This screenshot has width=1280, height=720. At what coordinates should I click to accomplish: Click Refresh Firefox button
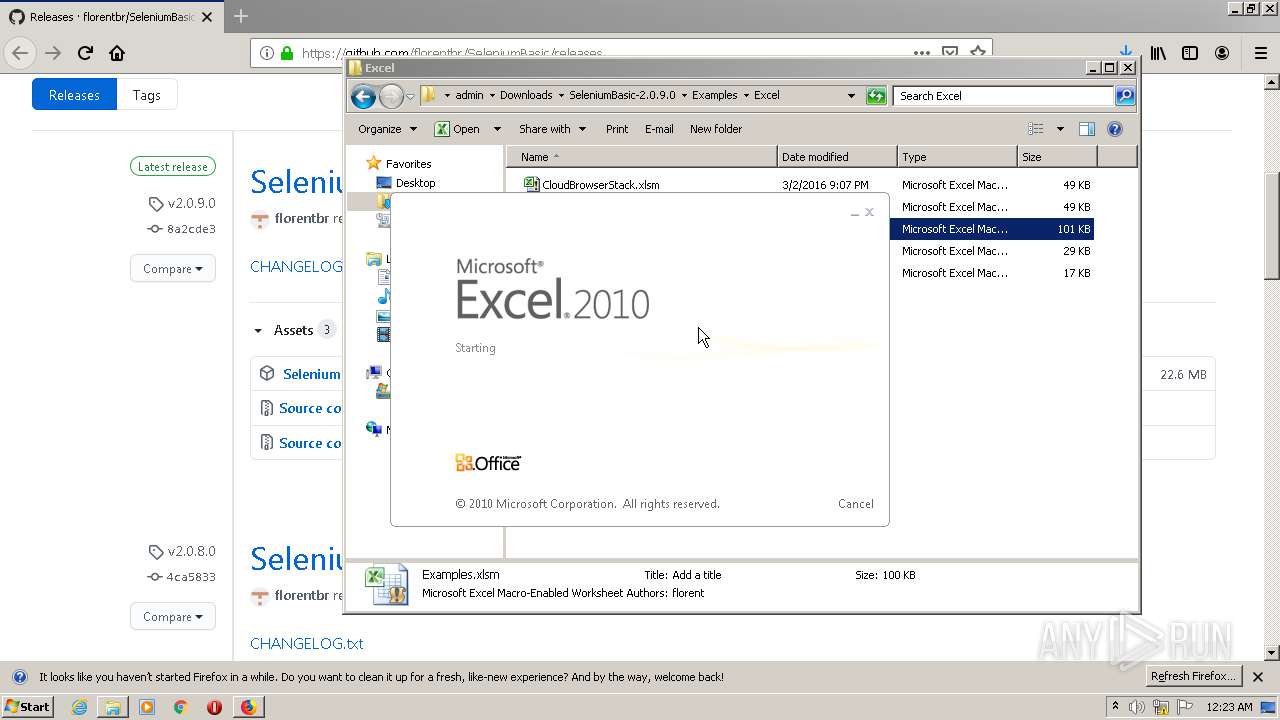pyautogui.click(x=1194, y=677)
